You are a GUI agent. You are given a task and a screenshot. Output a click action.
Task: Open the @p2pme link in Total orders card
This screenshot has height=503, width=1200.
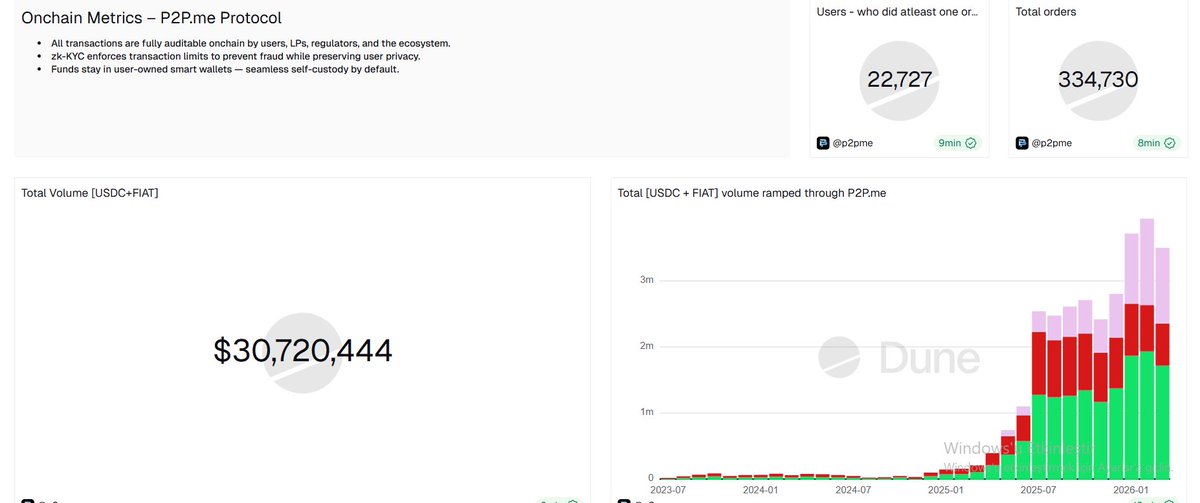tap(1052, 143)
